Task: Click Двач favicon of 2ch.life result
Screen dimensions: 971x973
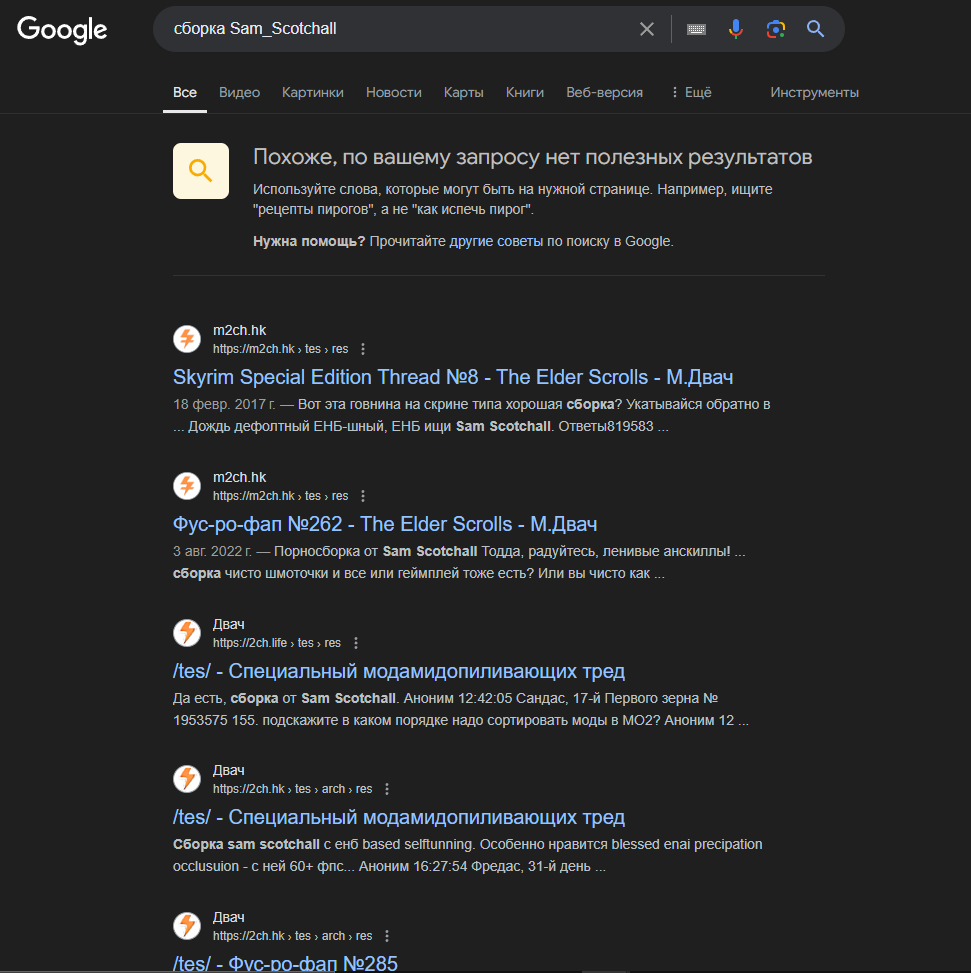Action: coord(187,633)
